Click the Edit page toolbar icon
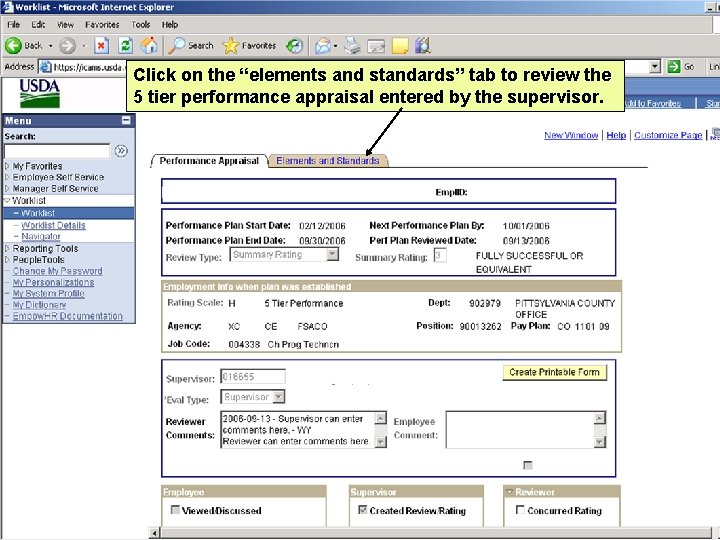 (x=376, y=46)
